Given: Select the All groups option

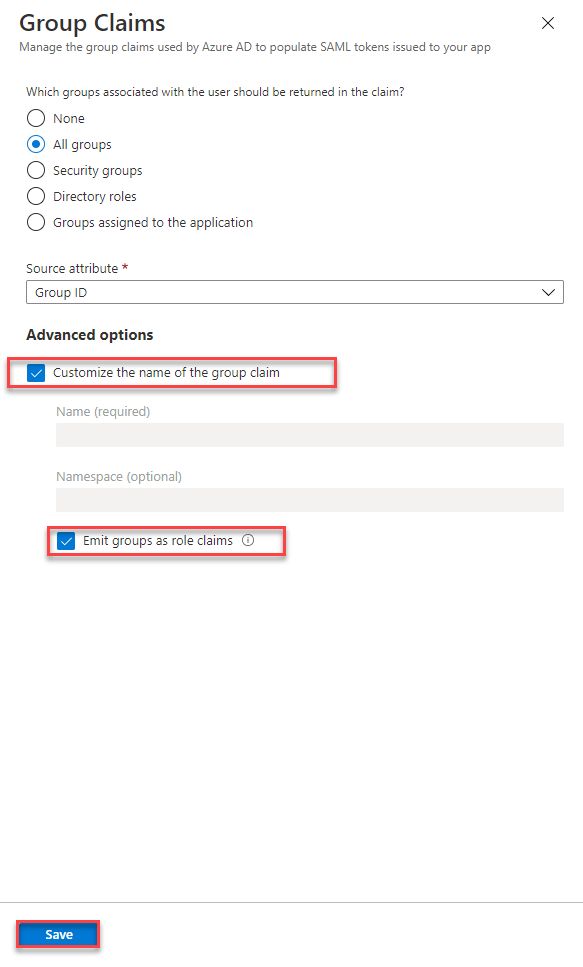Looking at the screenshot, I should (x=35, y=144).
